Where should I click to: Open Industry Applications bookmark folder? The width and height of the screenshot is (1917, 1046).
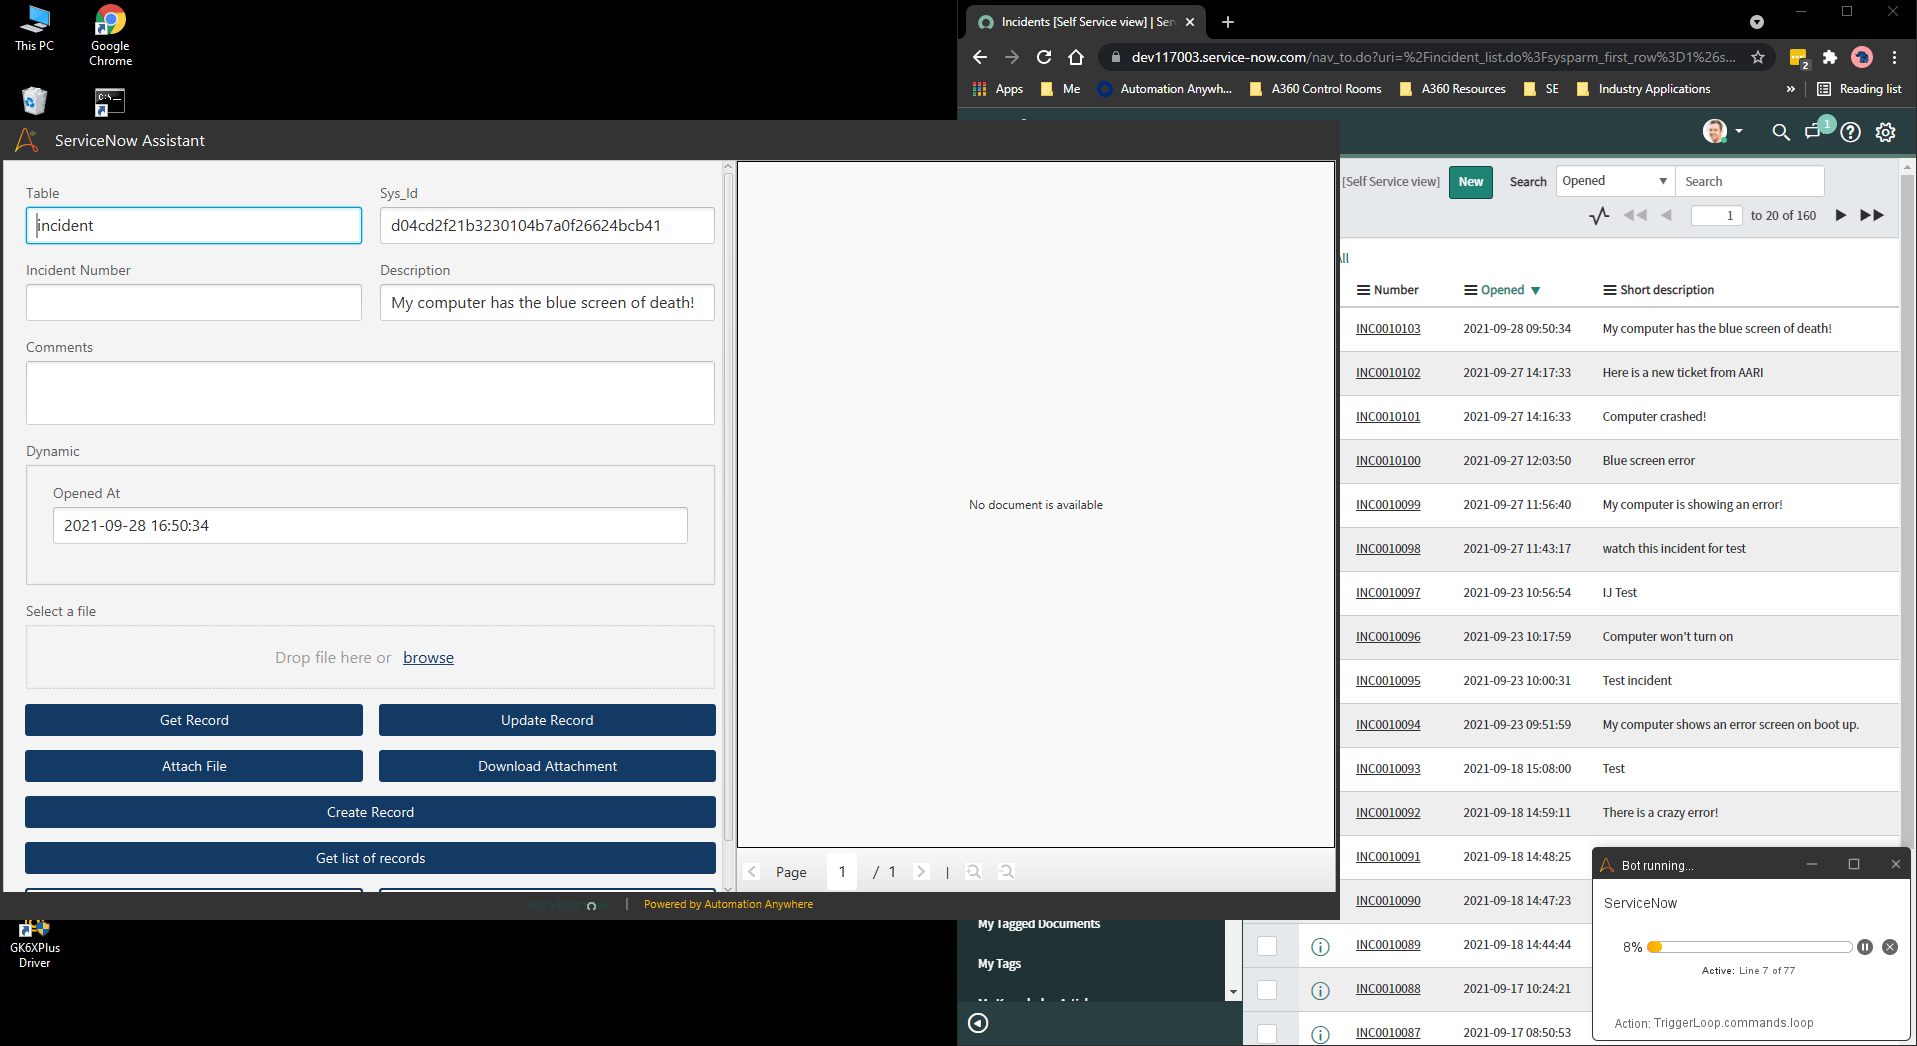(1643, 89)
